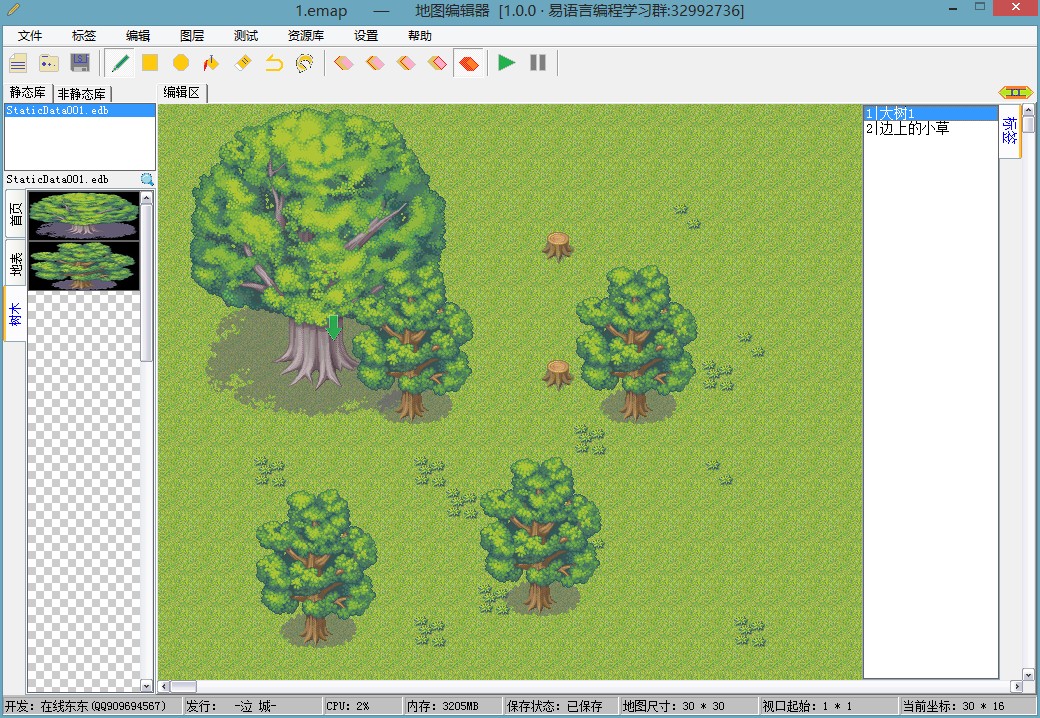The width and height of the screenshot is (1040, 718).
Task: Select the 2|边上的小草 label entry
Action: [931, 129]
